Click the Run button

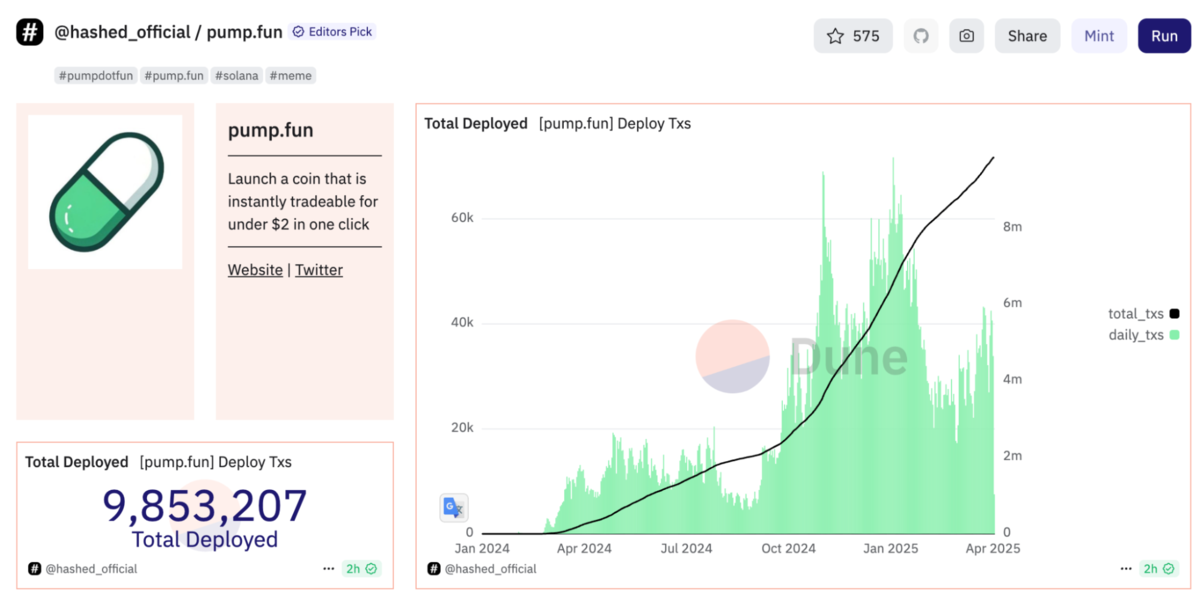coord(1164,36)
